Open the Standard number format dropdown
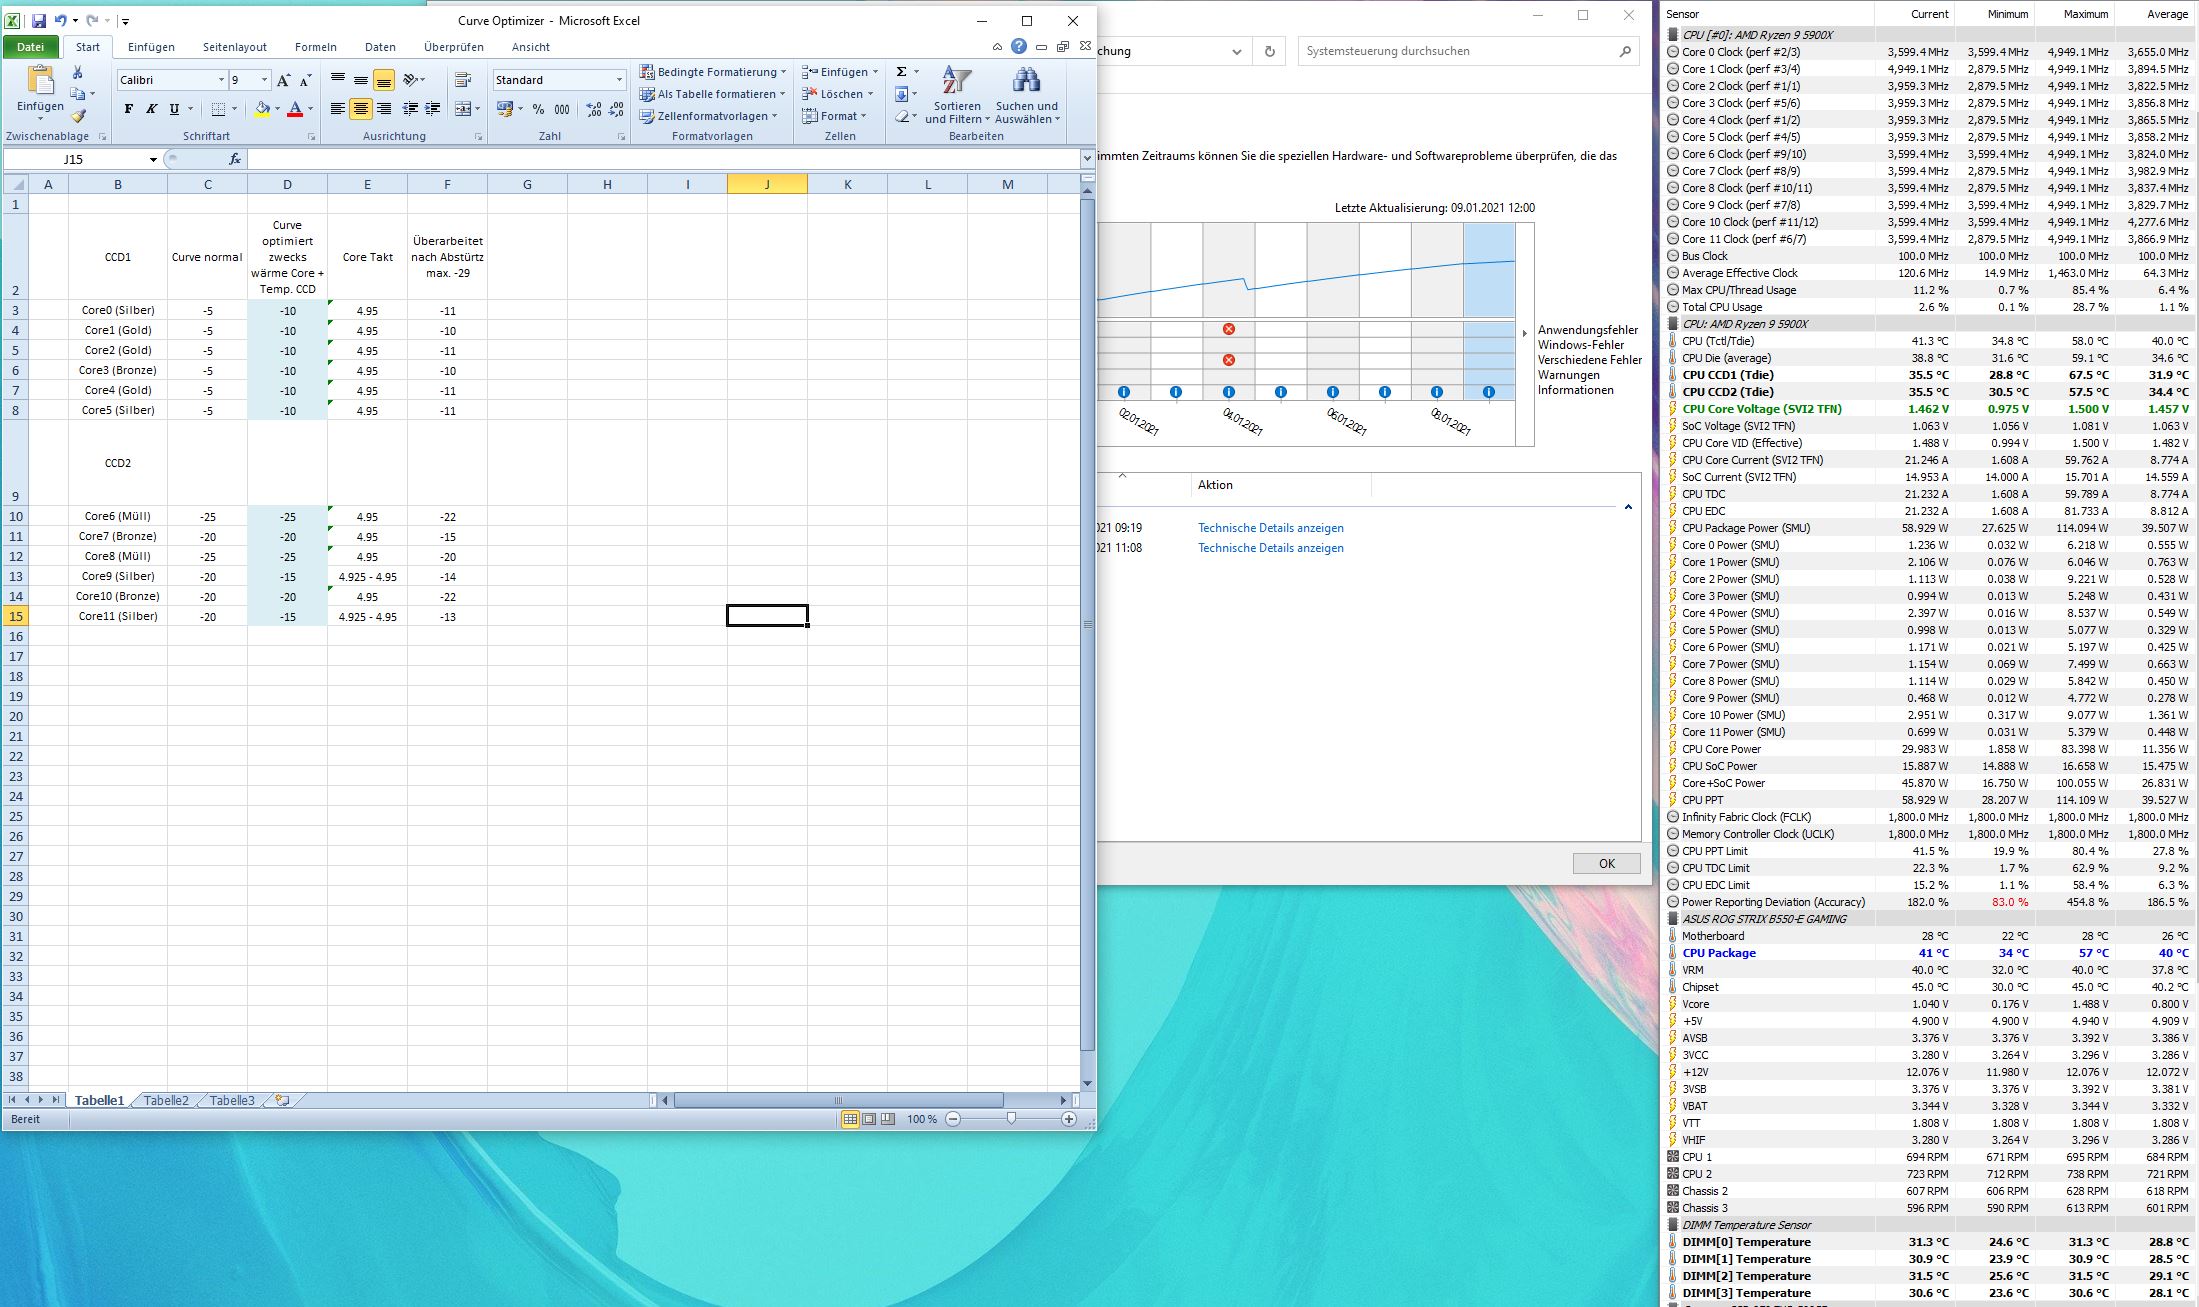The width and height of the screenshot is (2199, 1307). pyautogui.click(x=618, y=80)
